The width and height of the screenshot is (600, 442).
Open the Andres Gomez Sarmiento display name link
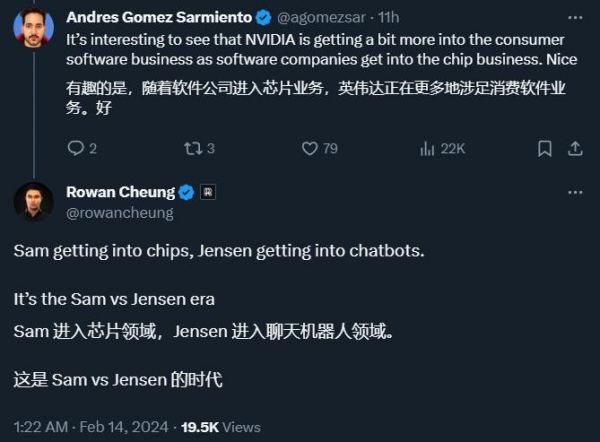pos(158,17)
